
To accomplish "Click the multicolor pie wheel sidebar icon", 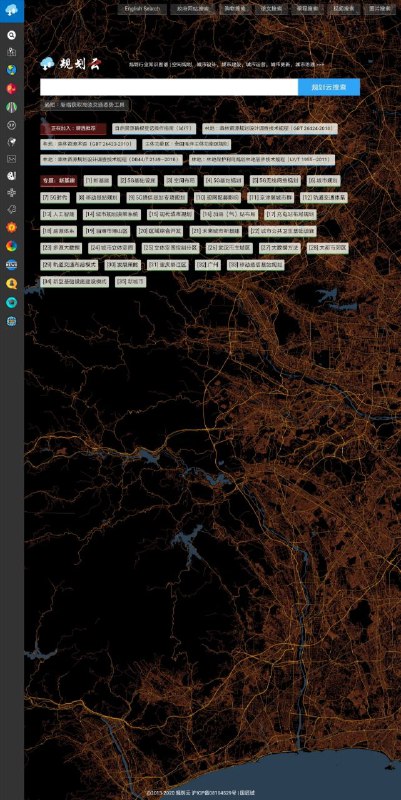I will click(11, 246).
